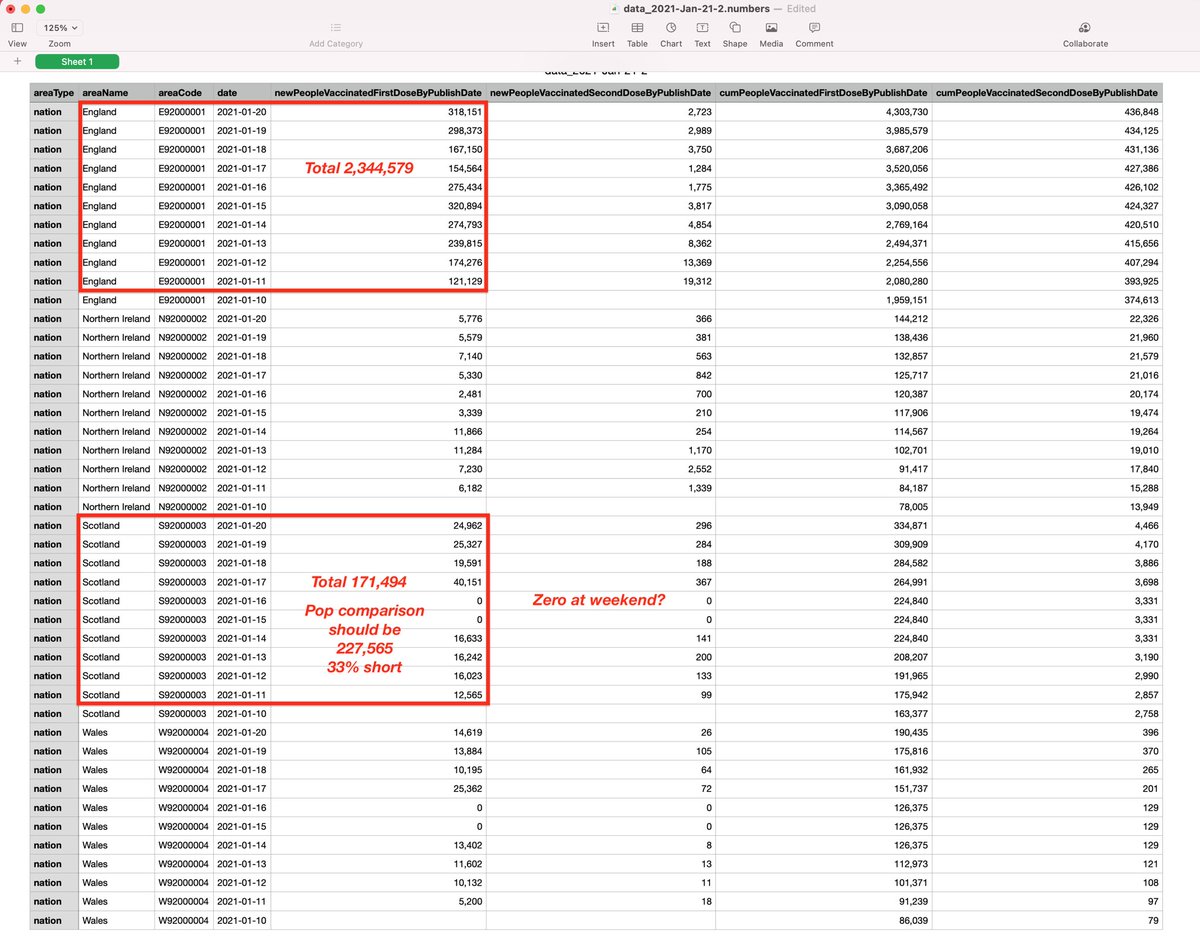Select cell with value 25,362
The height and width of the screenshot is (949, 1200).
click(x=379, y=789)
